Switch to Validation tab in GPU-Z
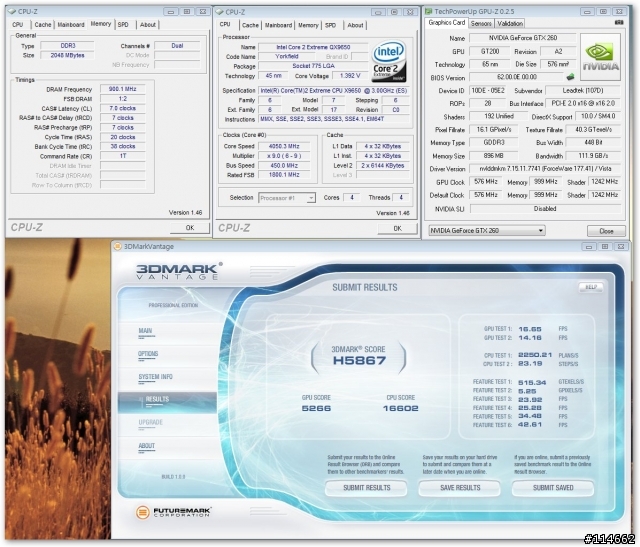Screen dimensions: 640x547 pos(510,24)
